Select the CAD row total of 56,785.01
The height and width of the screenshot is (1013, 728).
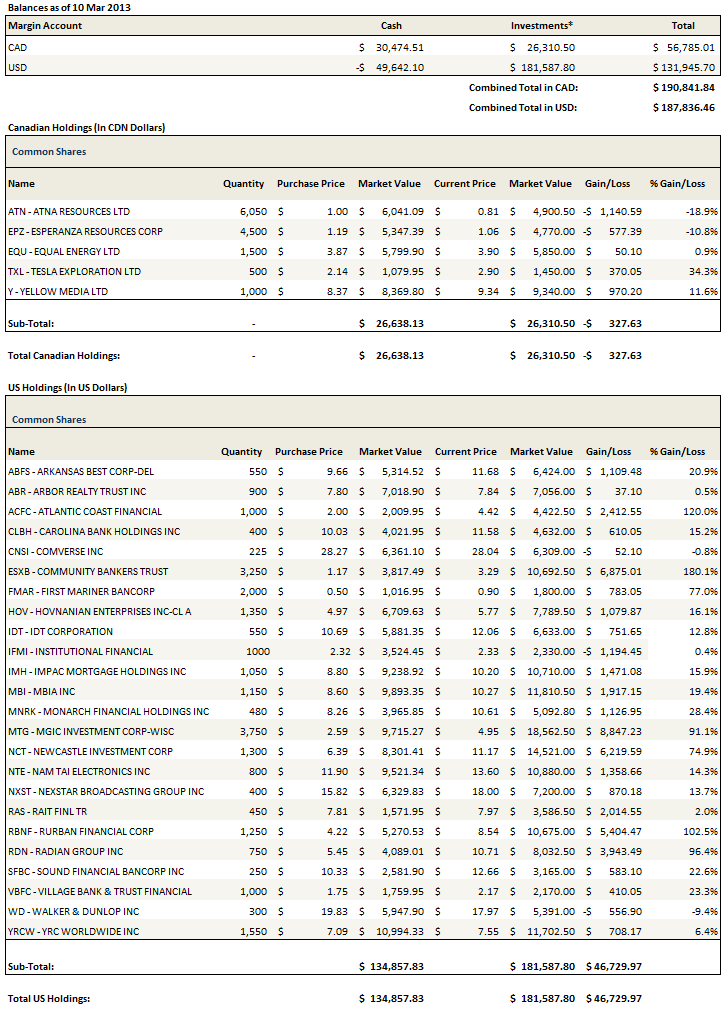click(x=684, y=47)
